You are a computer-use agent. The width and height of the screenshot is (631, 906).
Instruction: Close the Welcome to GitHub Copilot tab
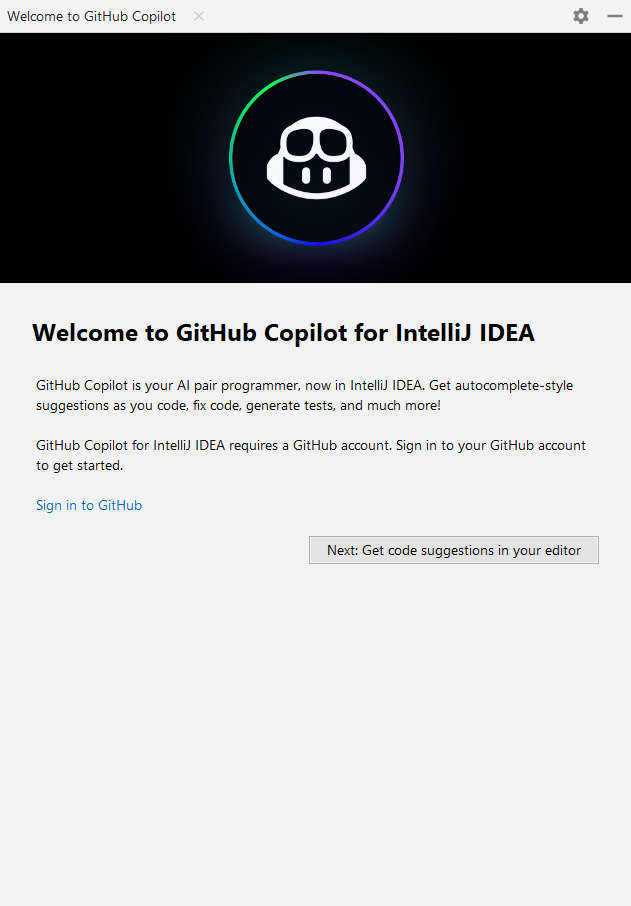pyautogui.click(x=199, y=16)
